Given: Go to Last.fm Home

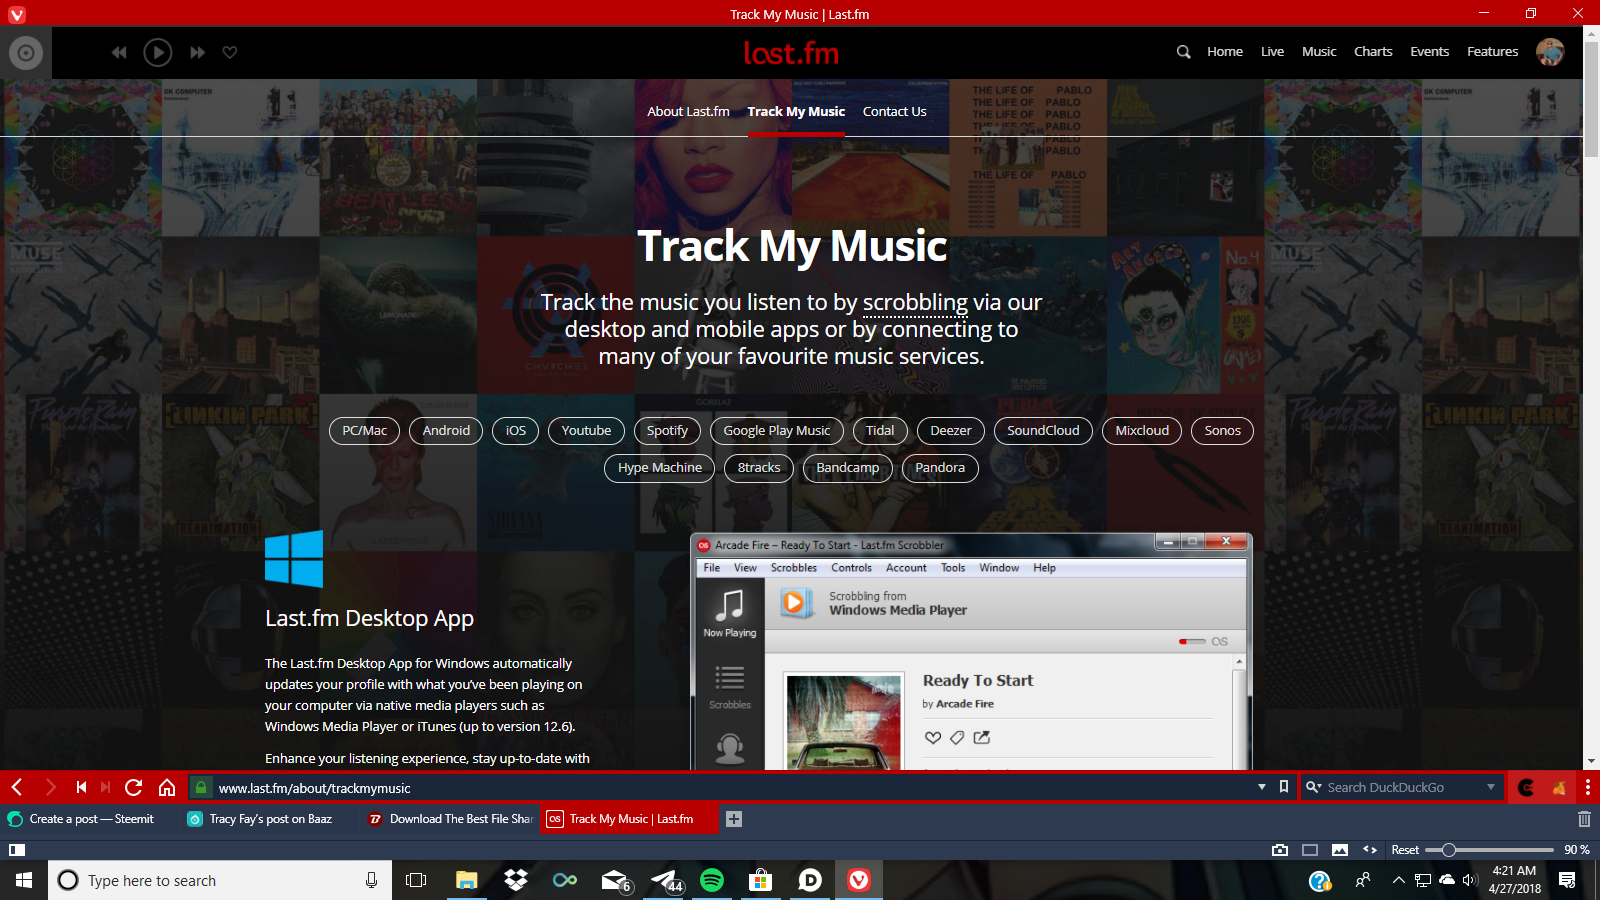Looking at the screenshot, I should point(1225,52).
